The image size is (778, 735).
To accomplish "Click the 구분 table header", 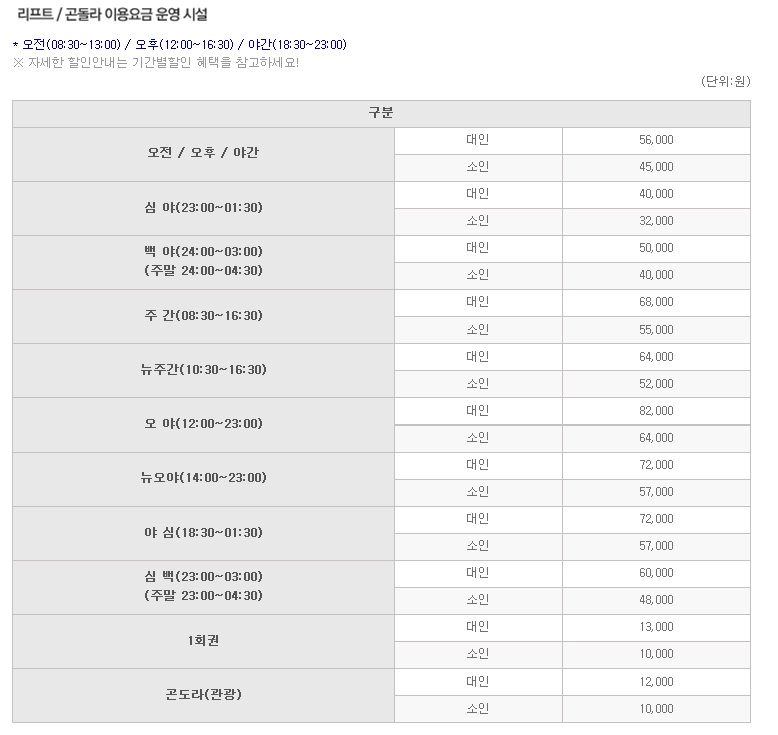I will pyautogui.click(x=381, y=113).
